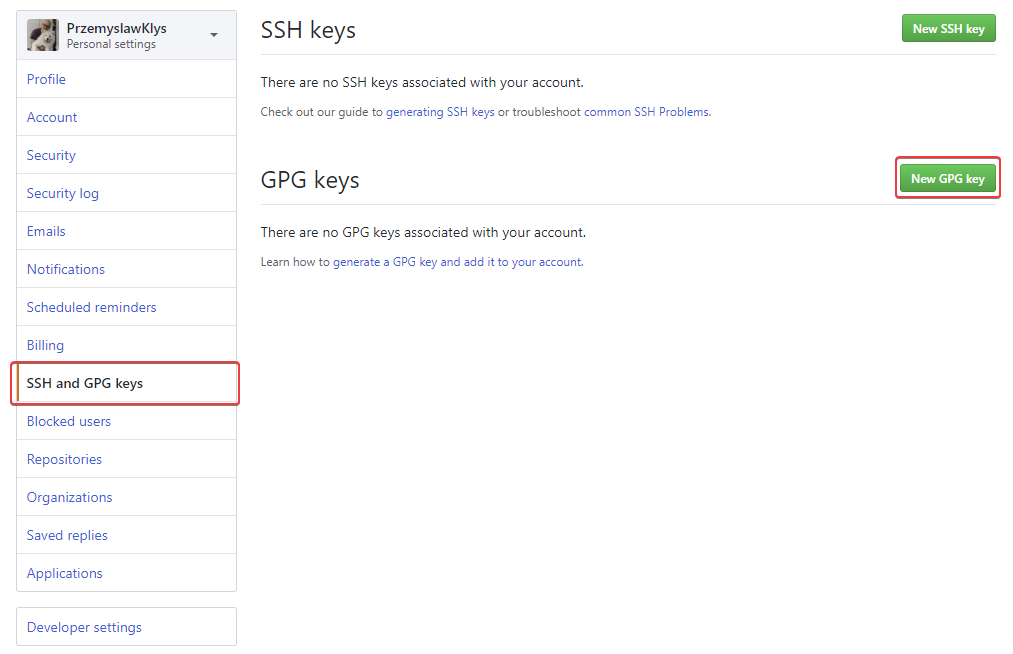Open Notifications settings

coord(65,268)
